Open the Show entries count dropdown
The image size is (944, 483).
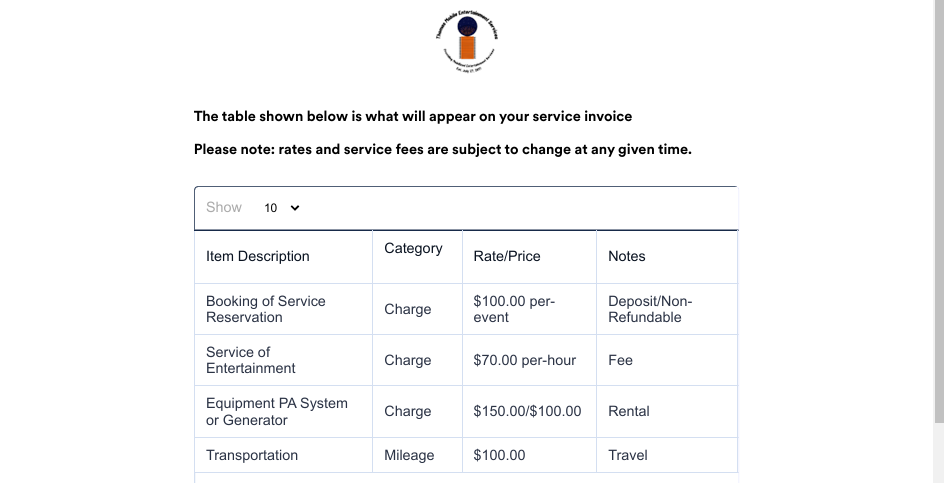(282, 208)
